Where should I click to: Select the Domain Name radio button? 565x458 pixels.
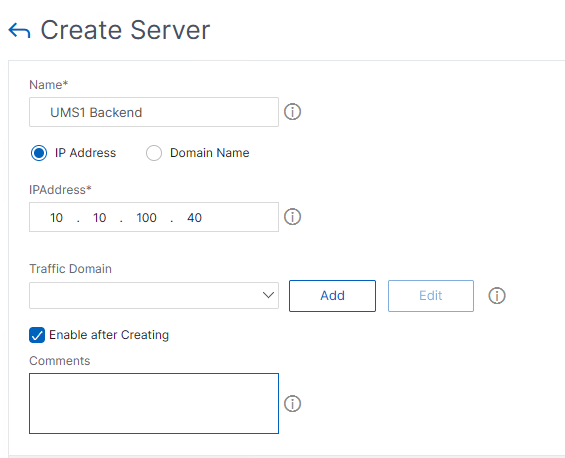pos(154,153)
